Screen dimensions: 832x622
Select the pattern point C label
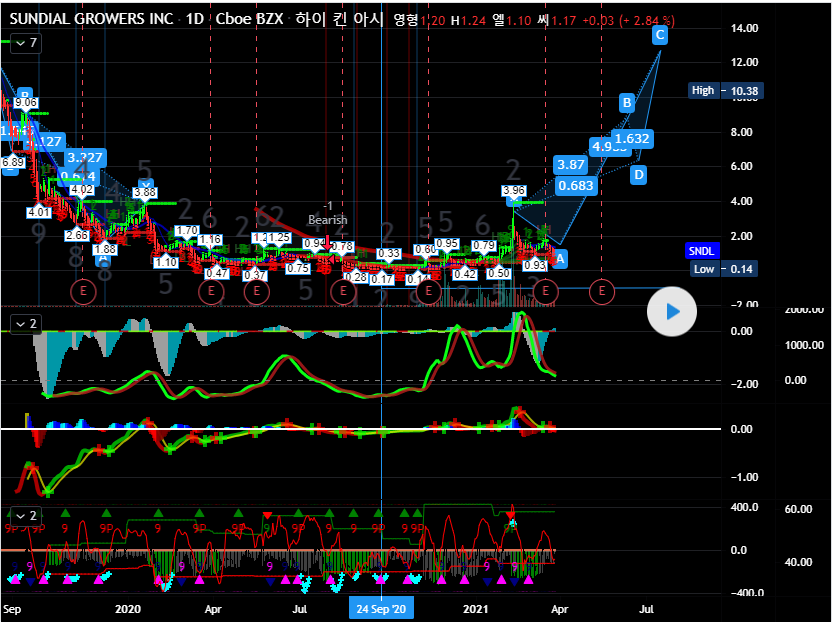tap(660, 35)
